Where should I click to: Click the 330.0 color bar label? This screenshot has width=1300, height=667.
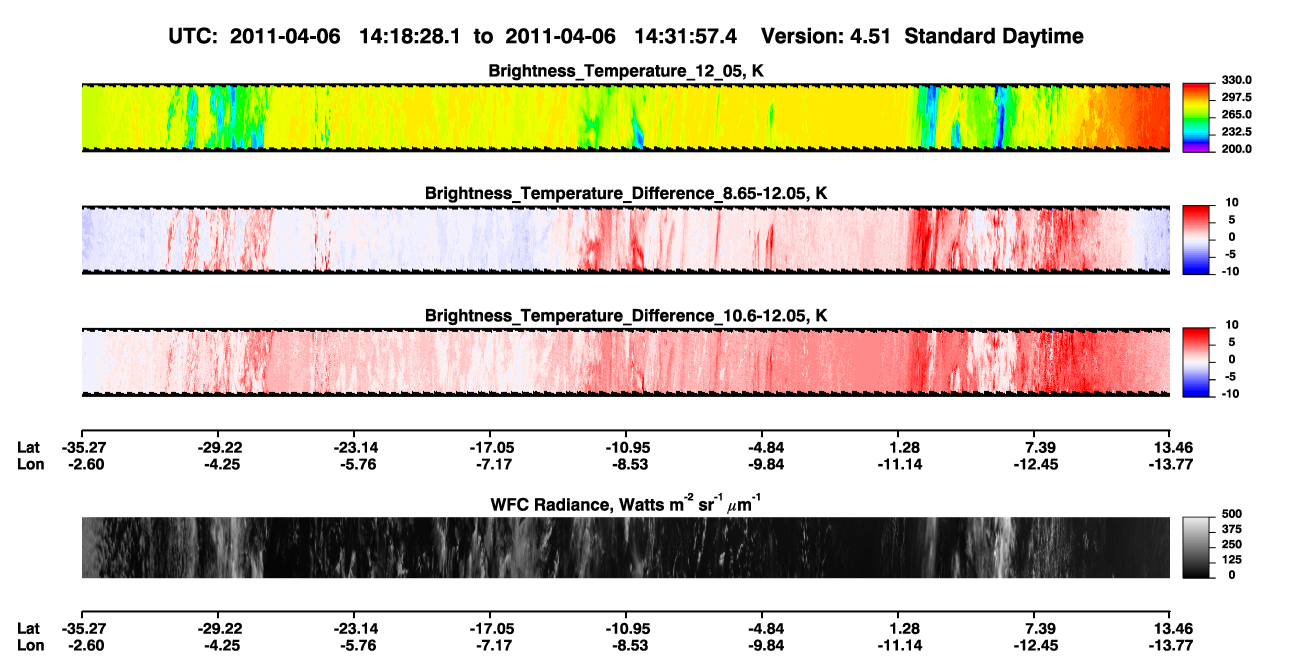(x=1236, y=80)
